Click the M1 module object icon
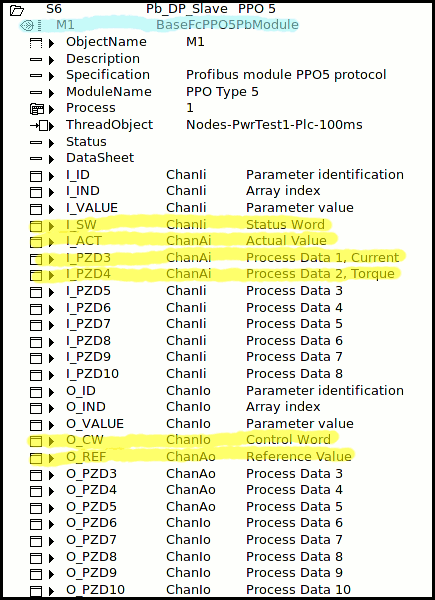The height and width of the screenshot is (600, 435). coord(26,26)
